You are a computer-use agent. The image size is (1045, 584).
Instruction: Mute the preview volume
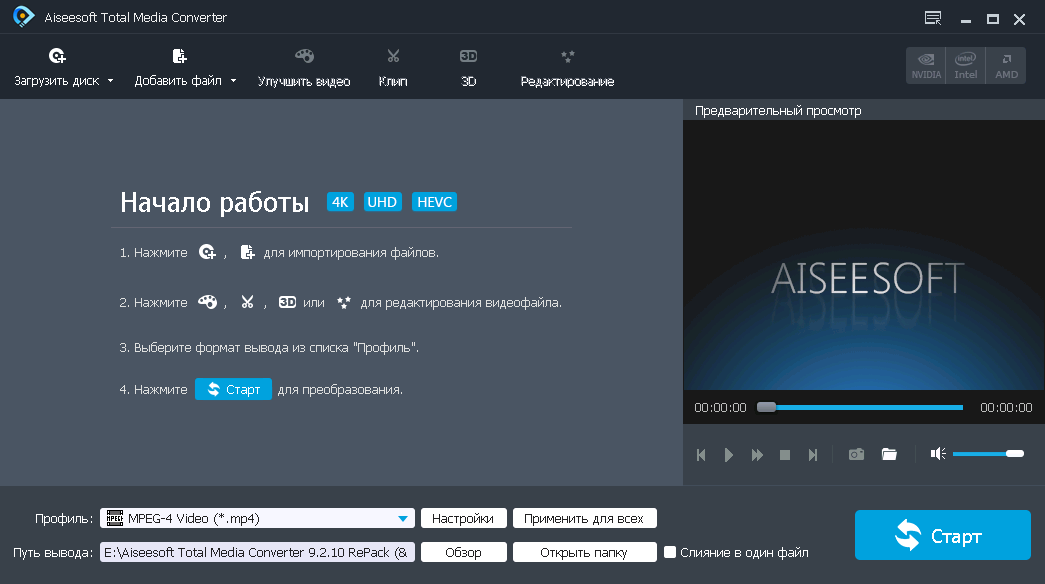(937, 453)
